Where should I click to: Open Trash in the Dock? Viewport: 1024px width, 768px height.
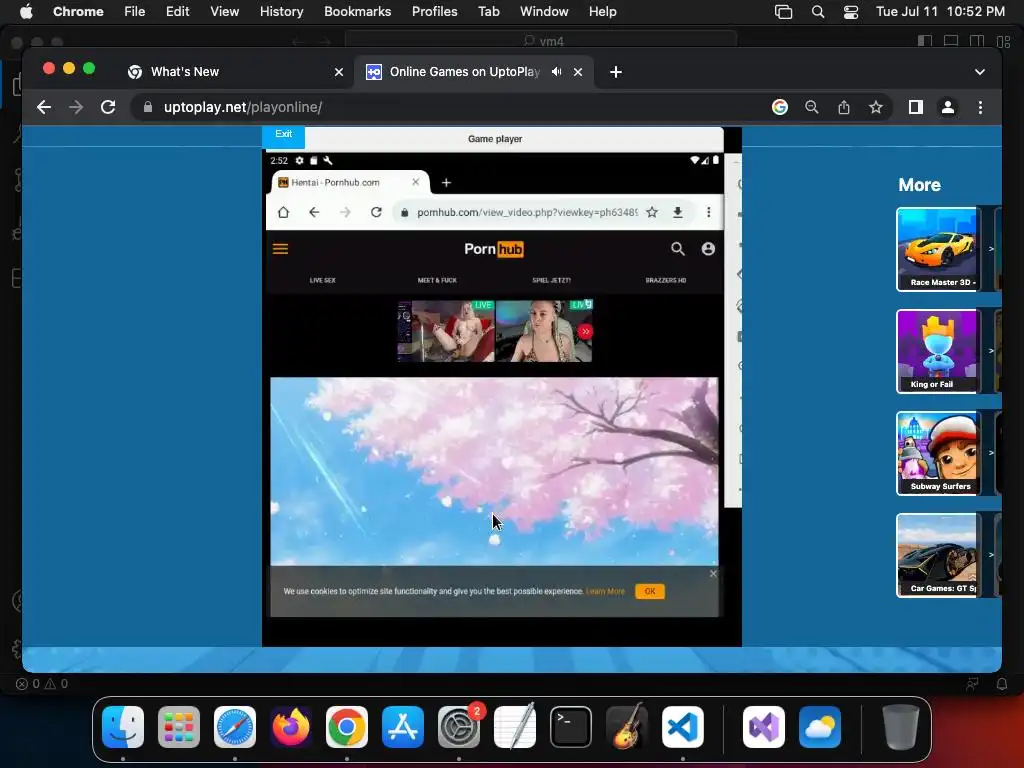pyautogui.click(x=901, y=726)
